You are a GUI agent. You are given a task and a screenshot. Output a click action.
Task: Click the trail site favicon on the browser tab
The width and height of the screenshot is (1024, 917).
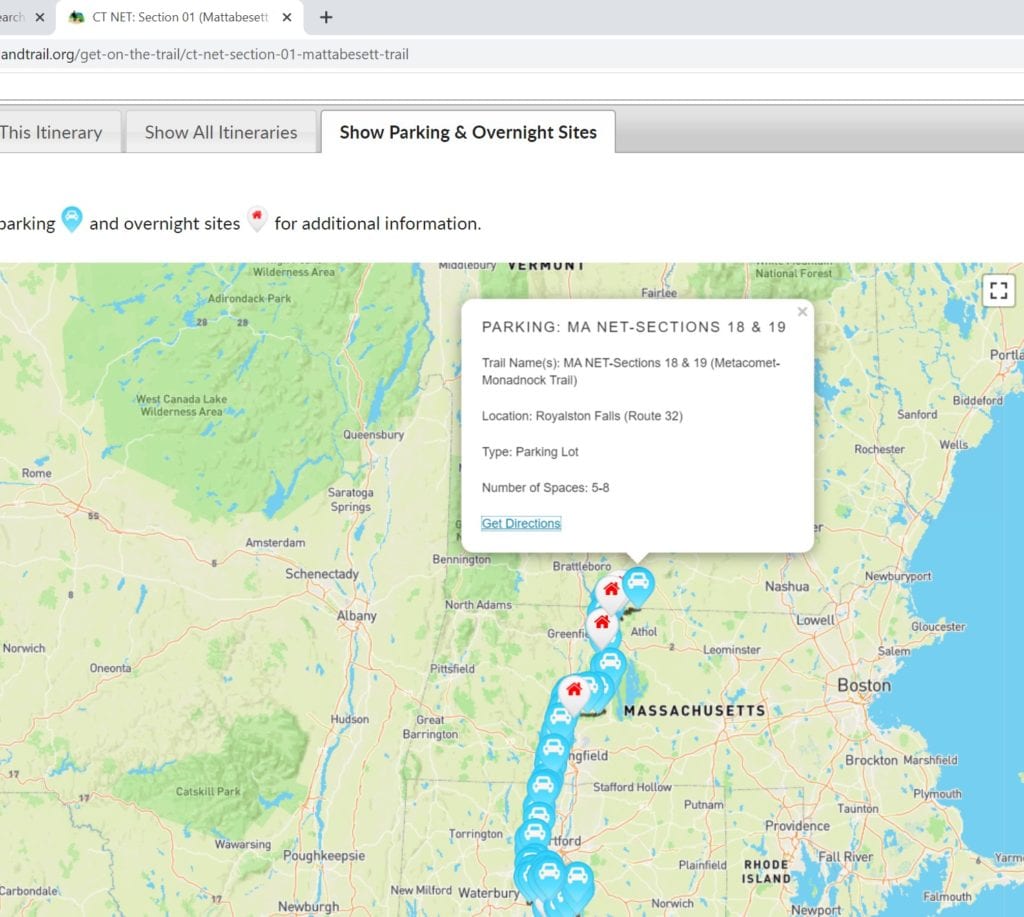tap(75, 17)
